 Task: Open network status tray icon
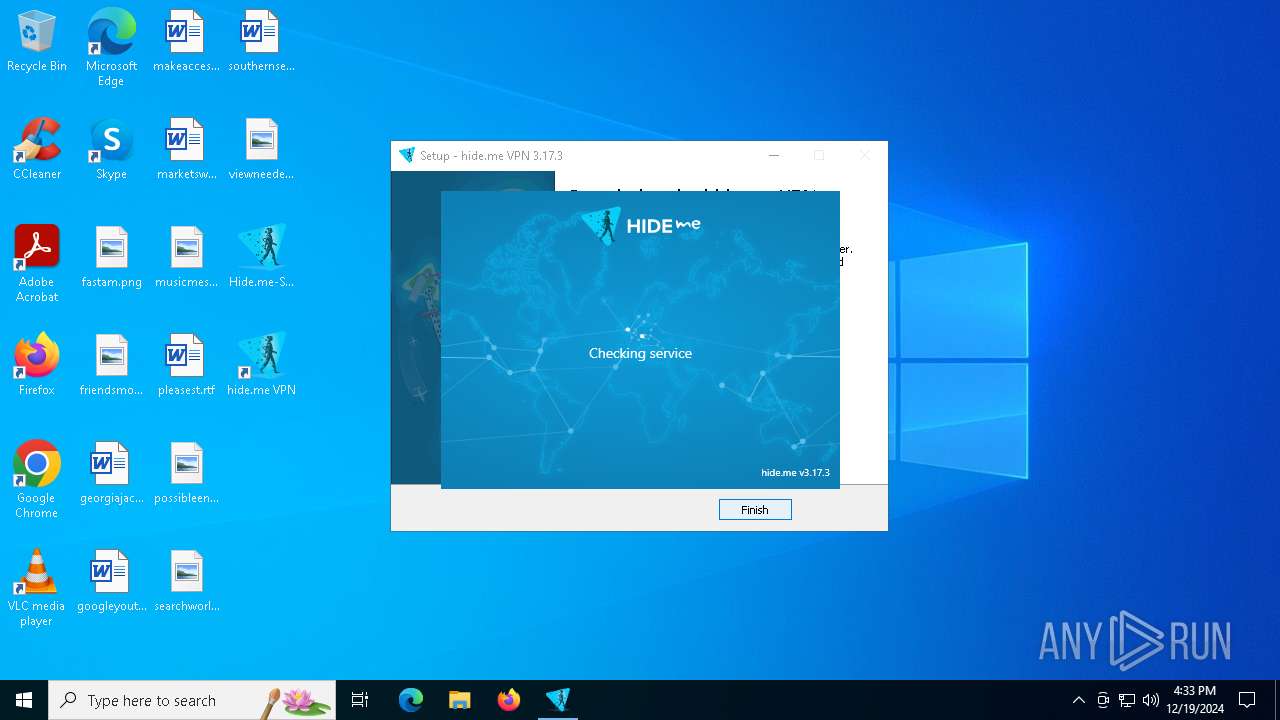click(1127, 700)
